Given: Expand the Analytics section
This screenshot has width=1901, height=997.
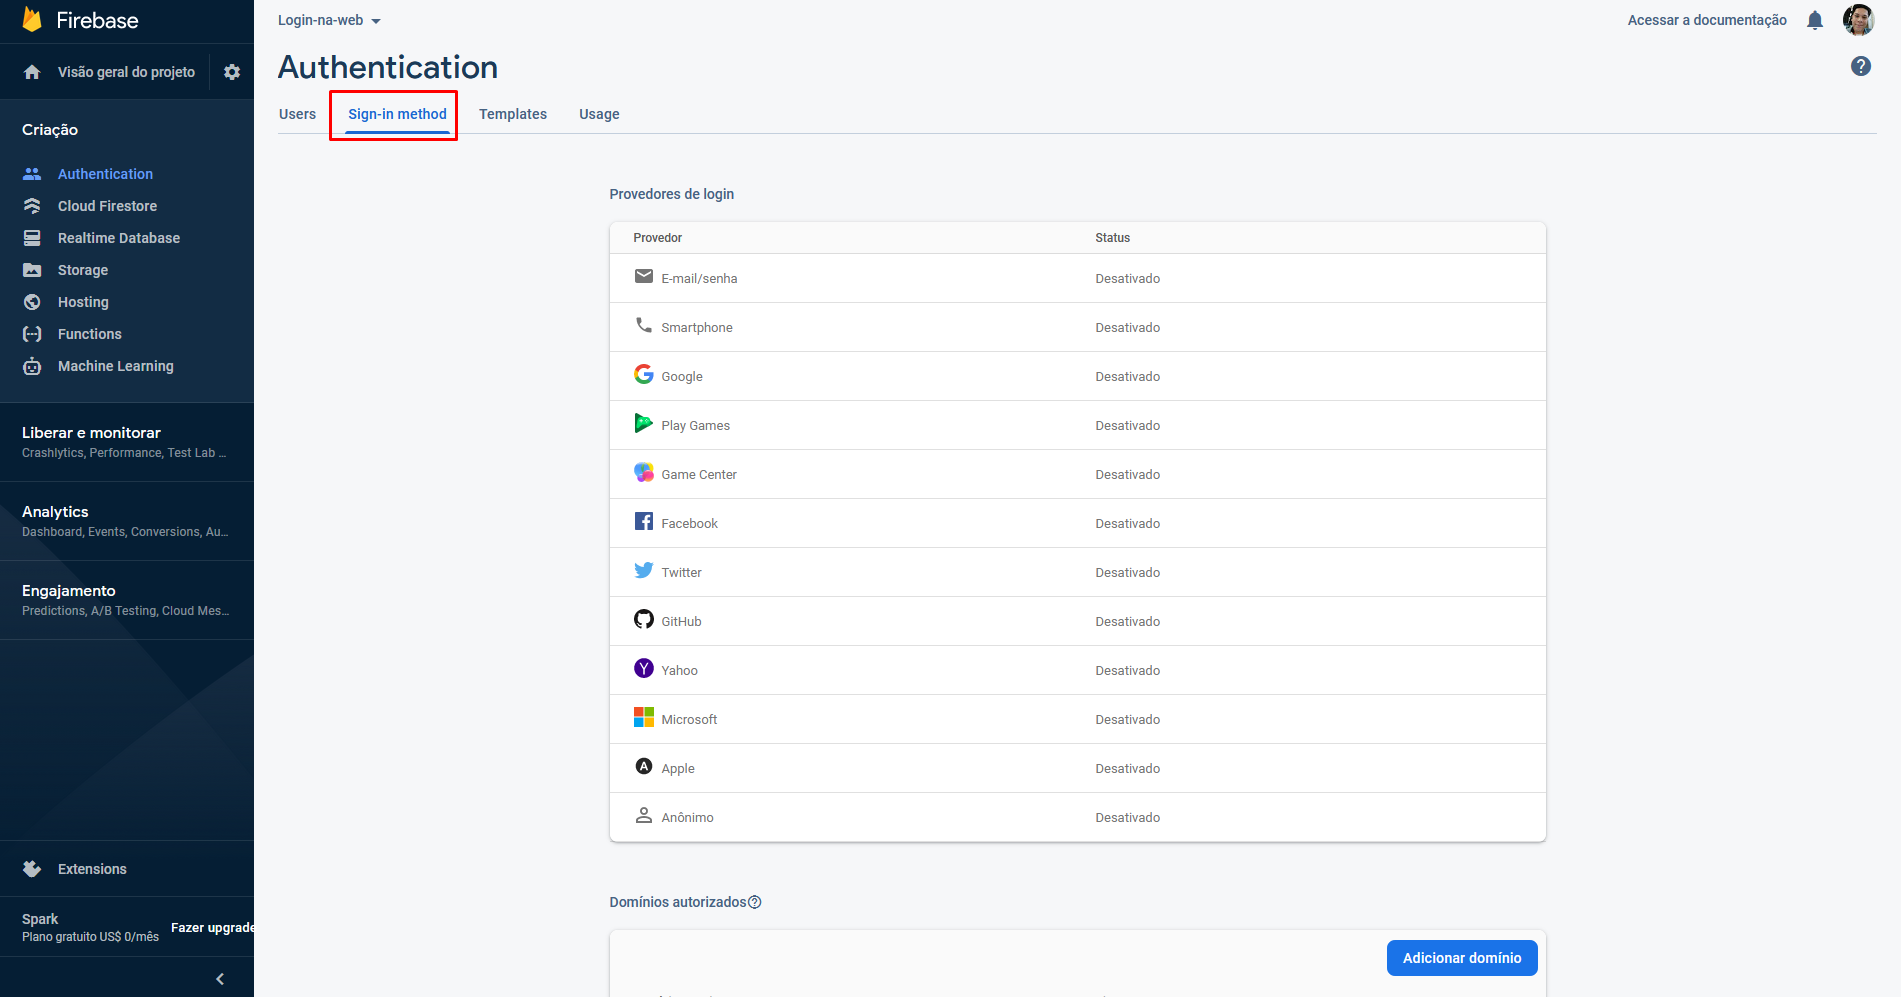Looking at the screenshot, I should point(127,521).
